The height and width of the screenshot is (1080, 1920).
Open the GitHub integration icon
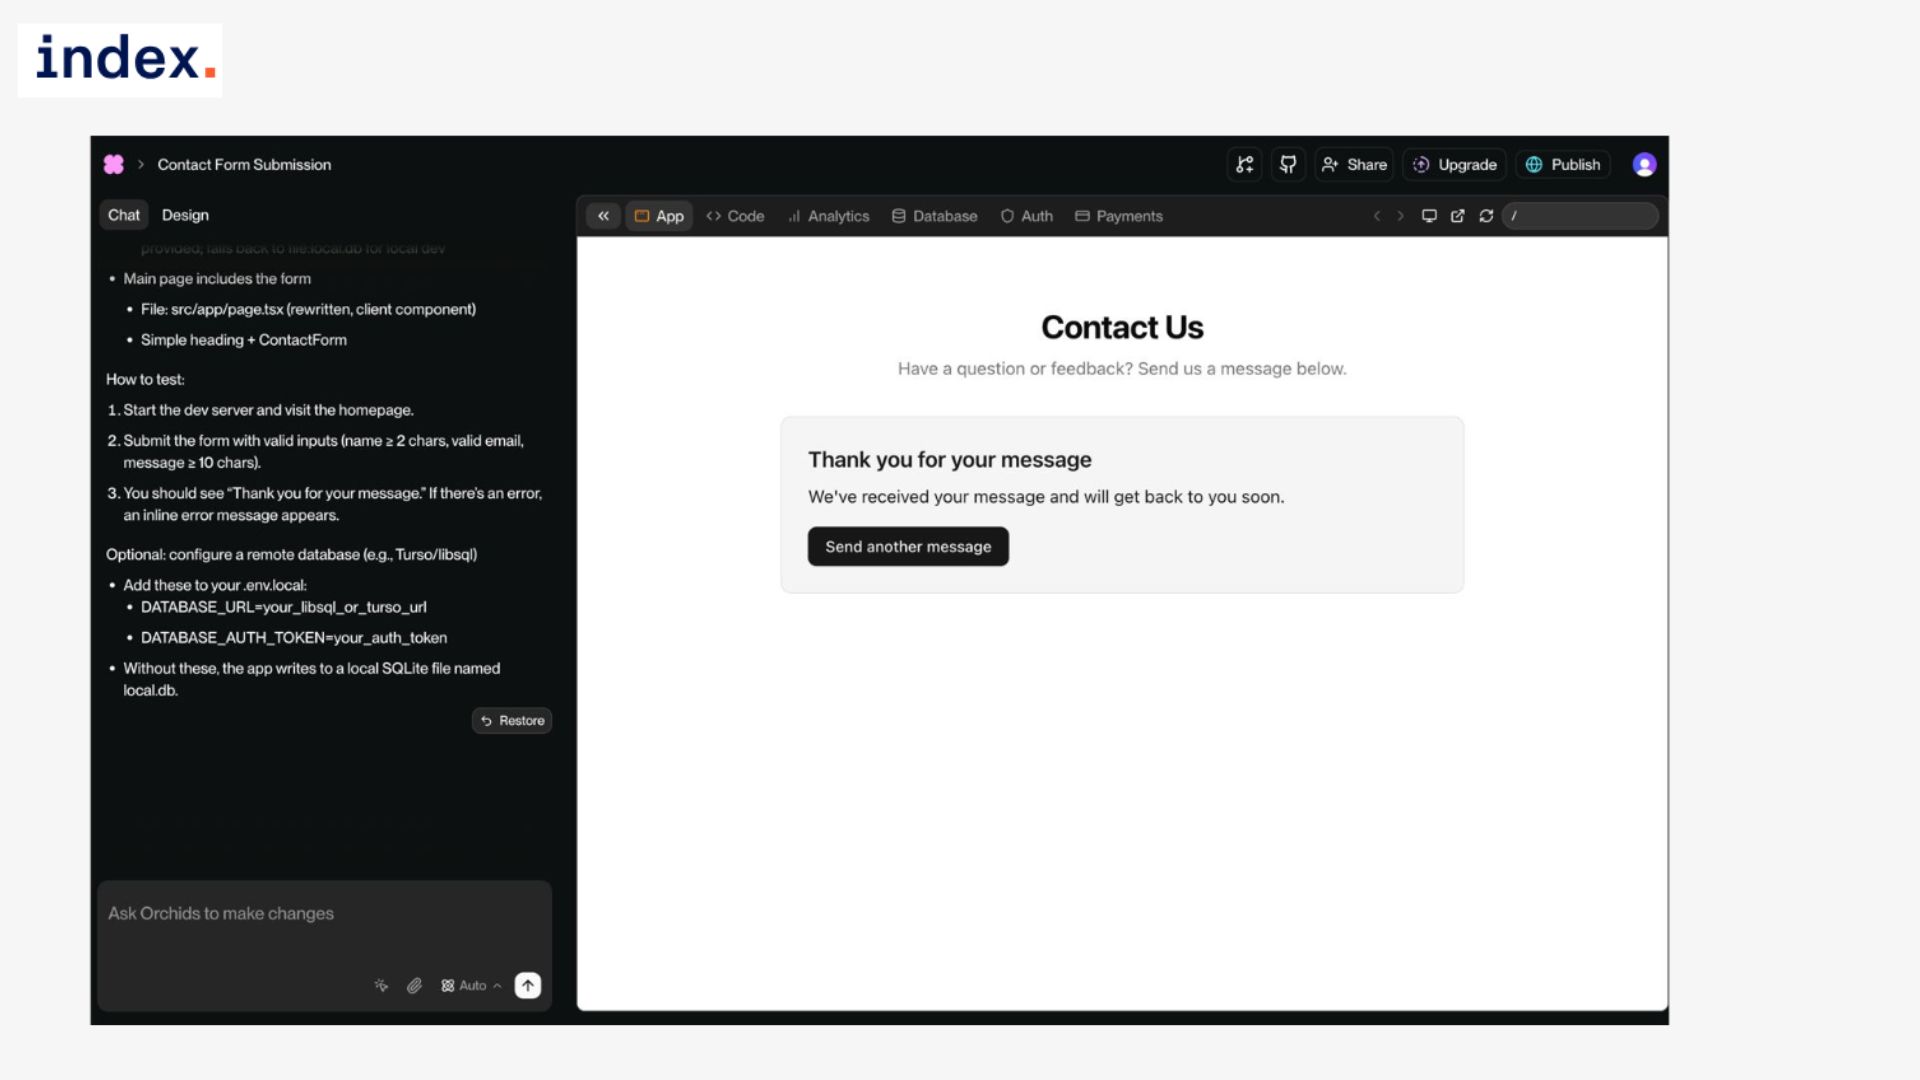[1288, 165]
